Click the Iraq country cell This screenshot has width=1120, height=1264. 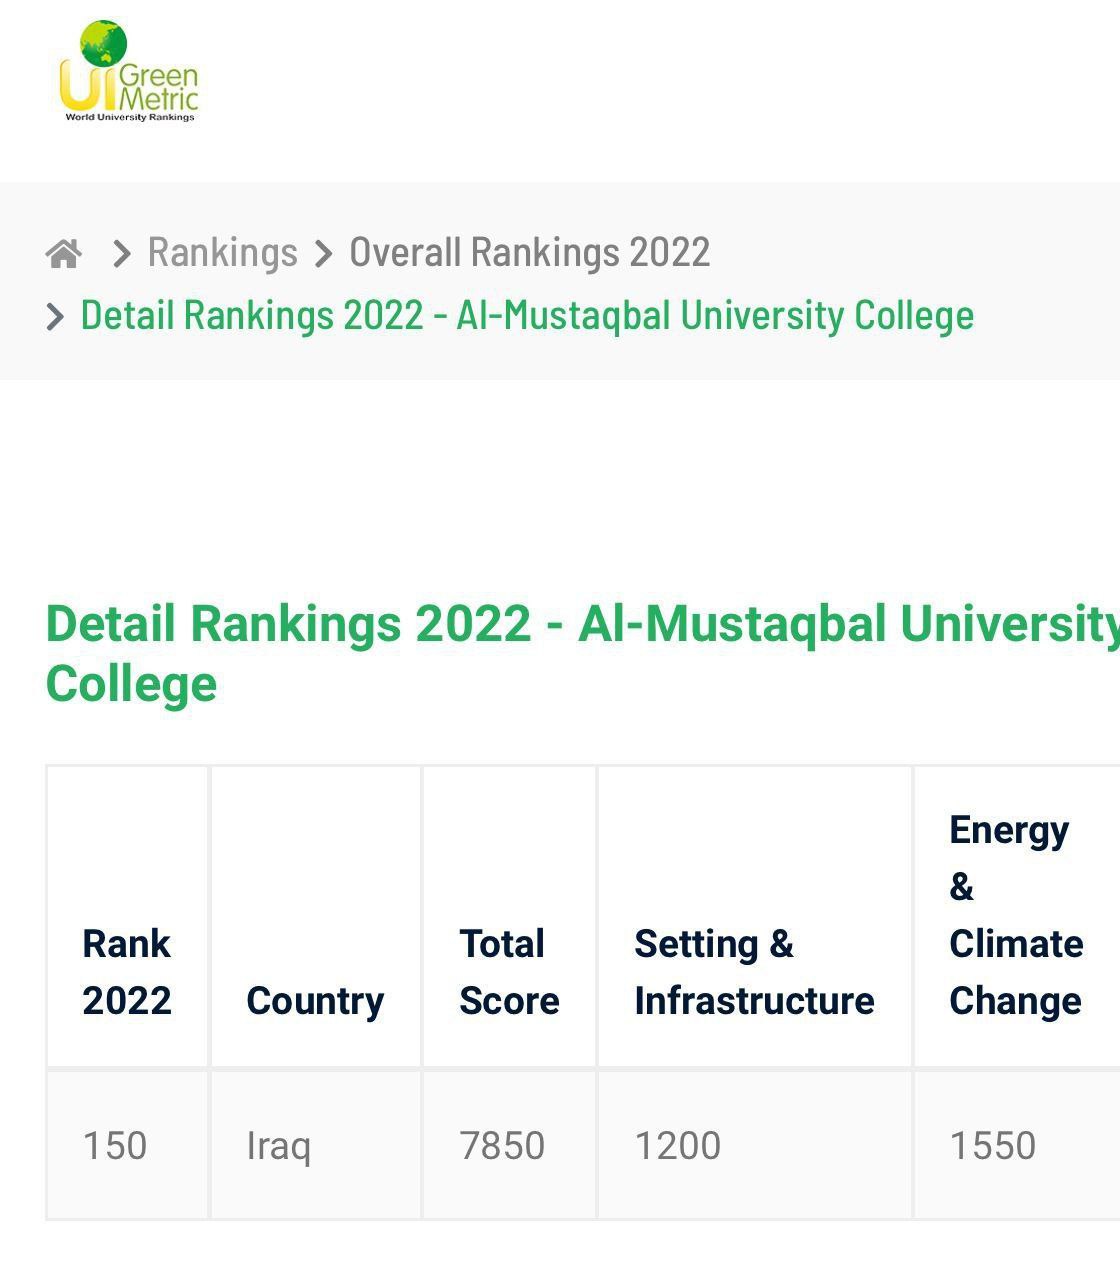(278, 1146)
